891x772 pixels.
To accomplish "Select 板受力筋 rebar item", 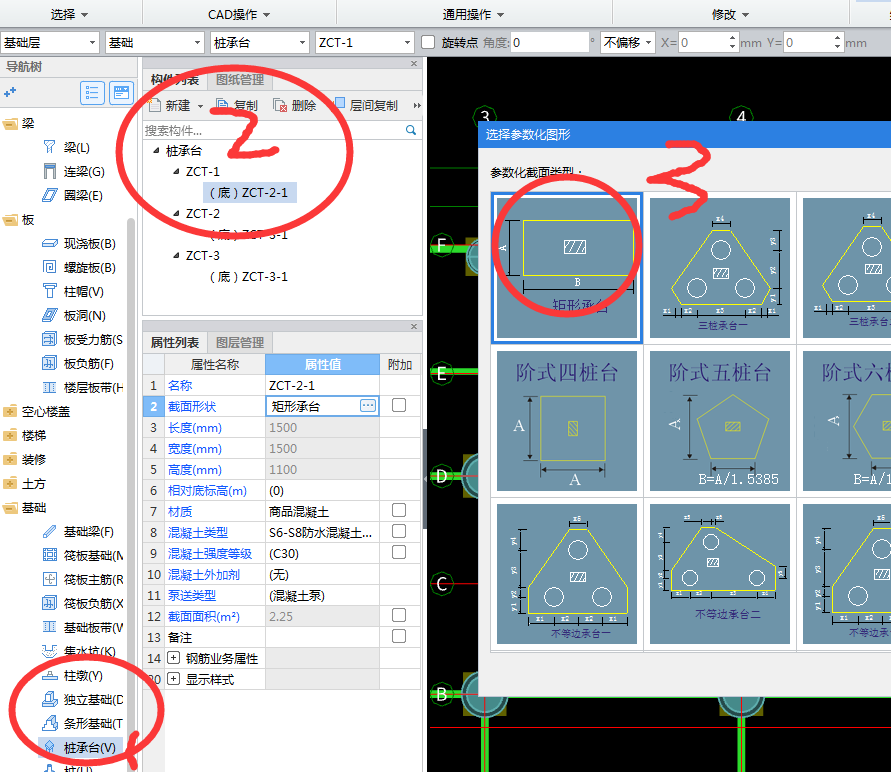I will pyautogui.click(x=82, y=340).
